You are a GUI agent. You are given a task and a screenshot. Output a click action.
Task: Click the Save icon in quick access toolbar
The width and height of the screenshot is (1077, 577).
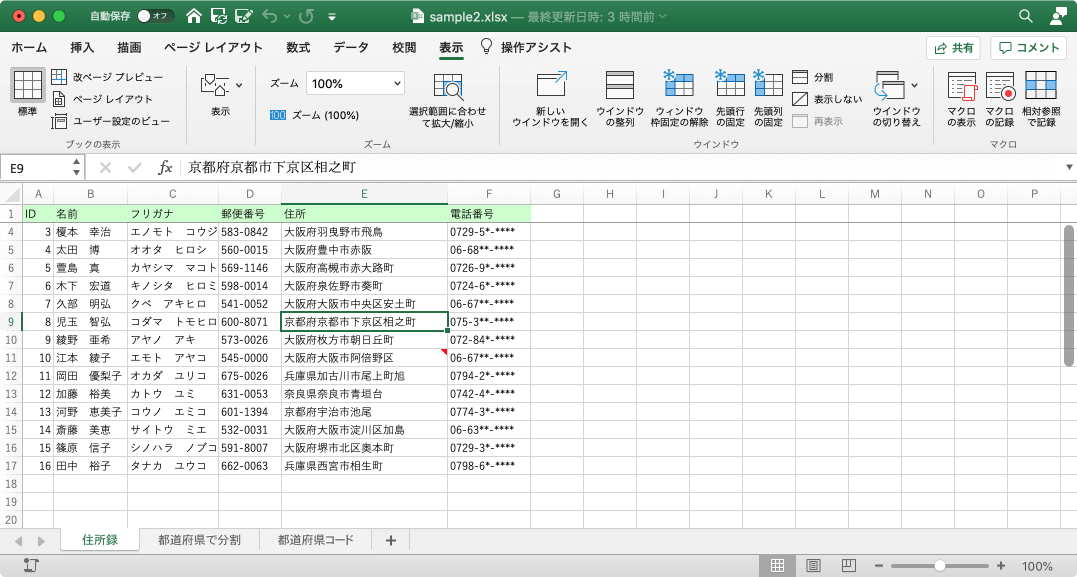pyautogui.click(x=218, y=16)
